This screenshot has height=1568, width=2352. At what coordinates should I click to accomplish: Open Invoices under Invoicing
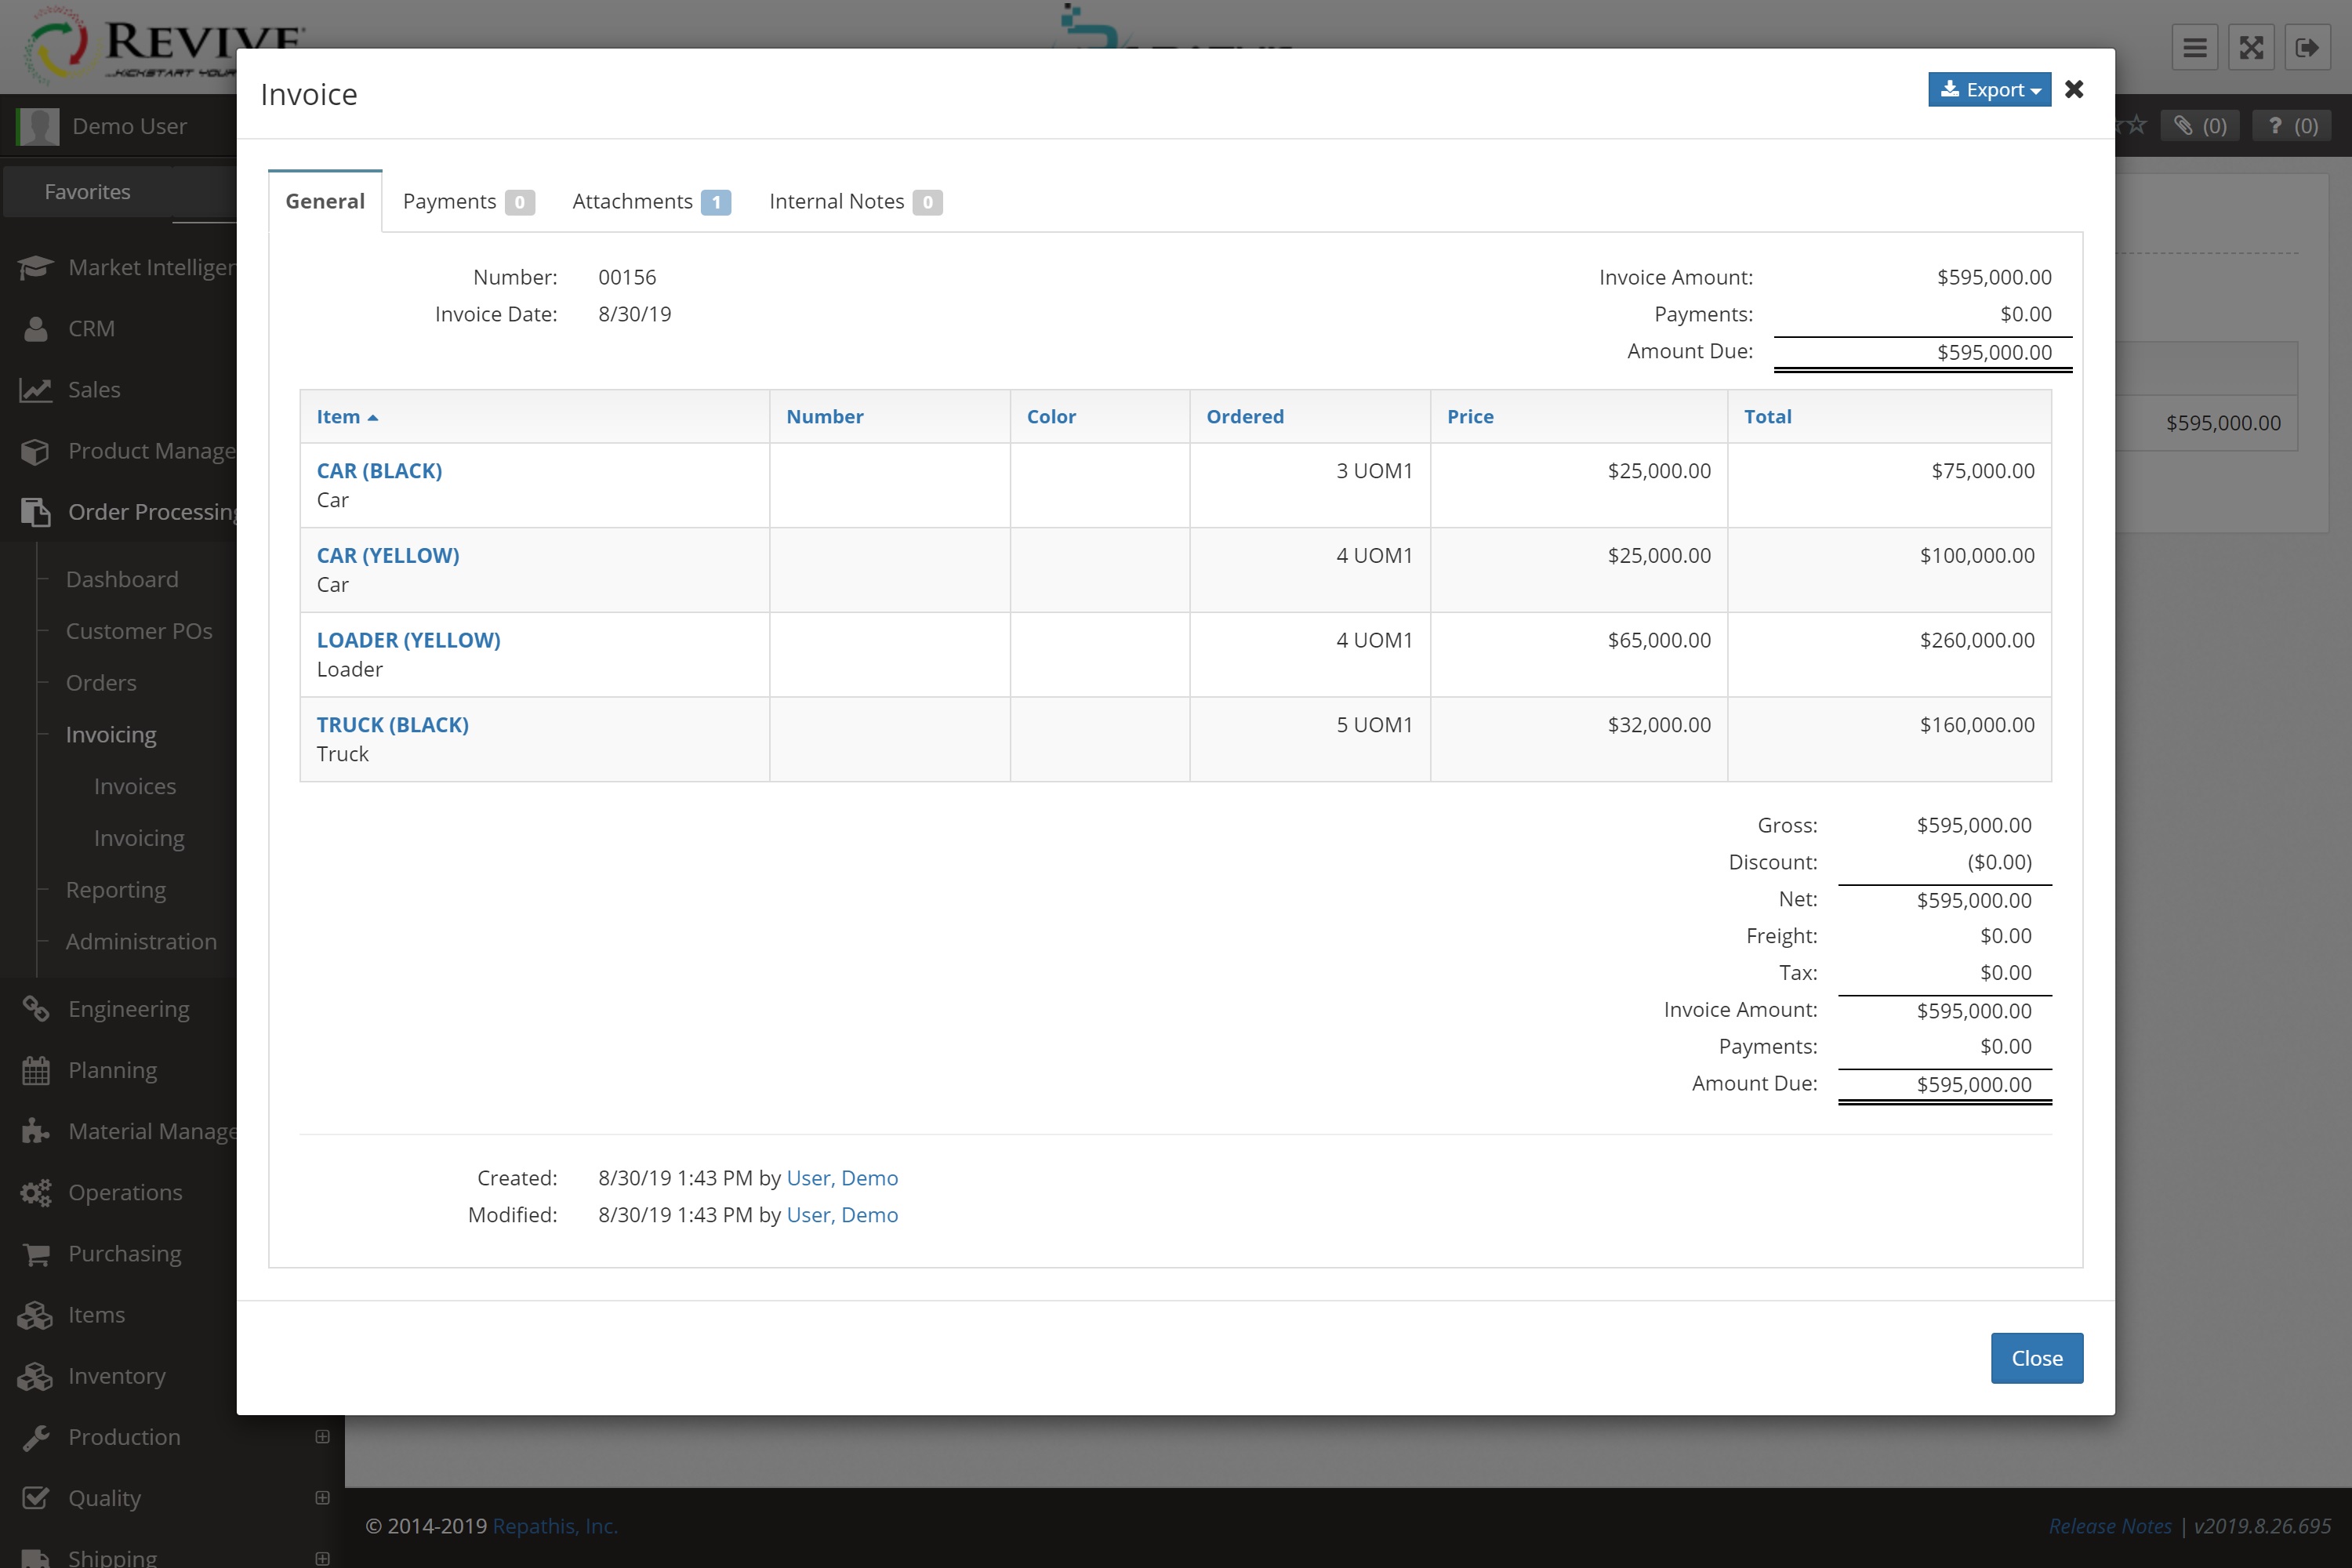[x=135, y=787]
